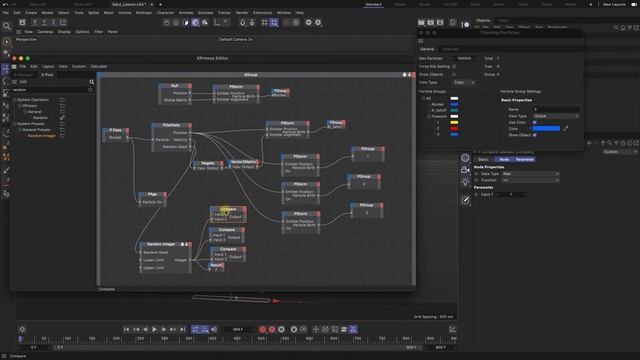Open the Function dropdown in Node Properties
640x360 pixels.
click(x=530, y=180)
